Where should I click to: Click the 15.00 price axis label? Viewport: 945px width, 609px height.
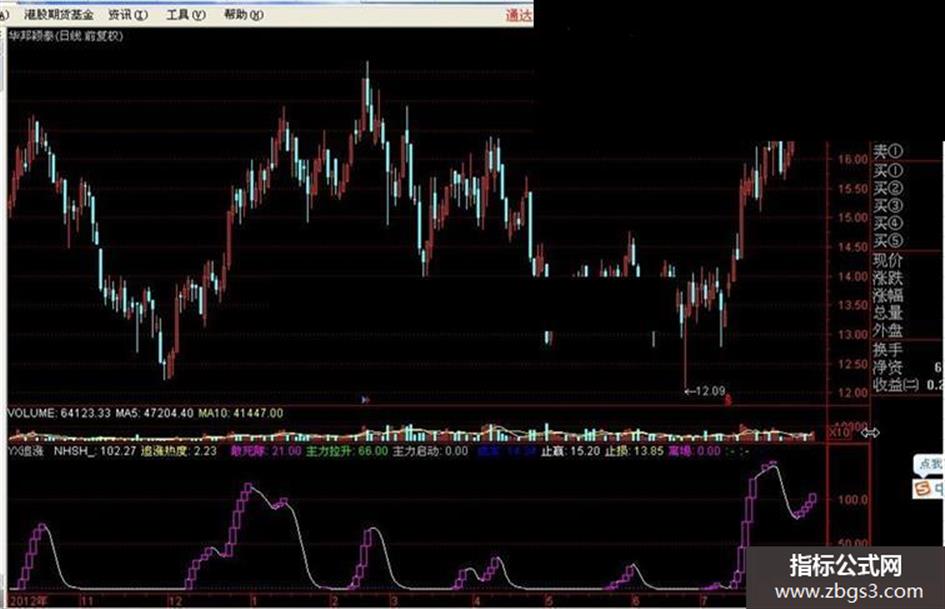tap(852, 218)
